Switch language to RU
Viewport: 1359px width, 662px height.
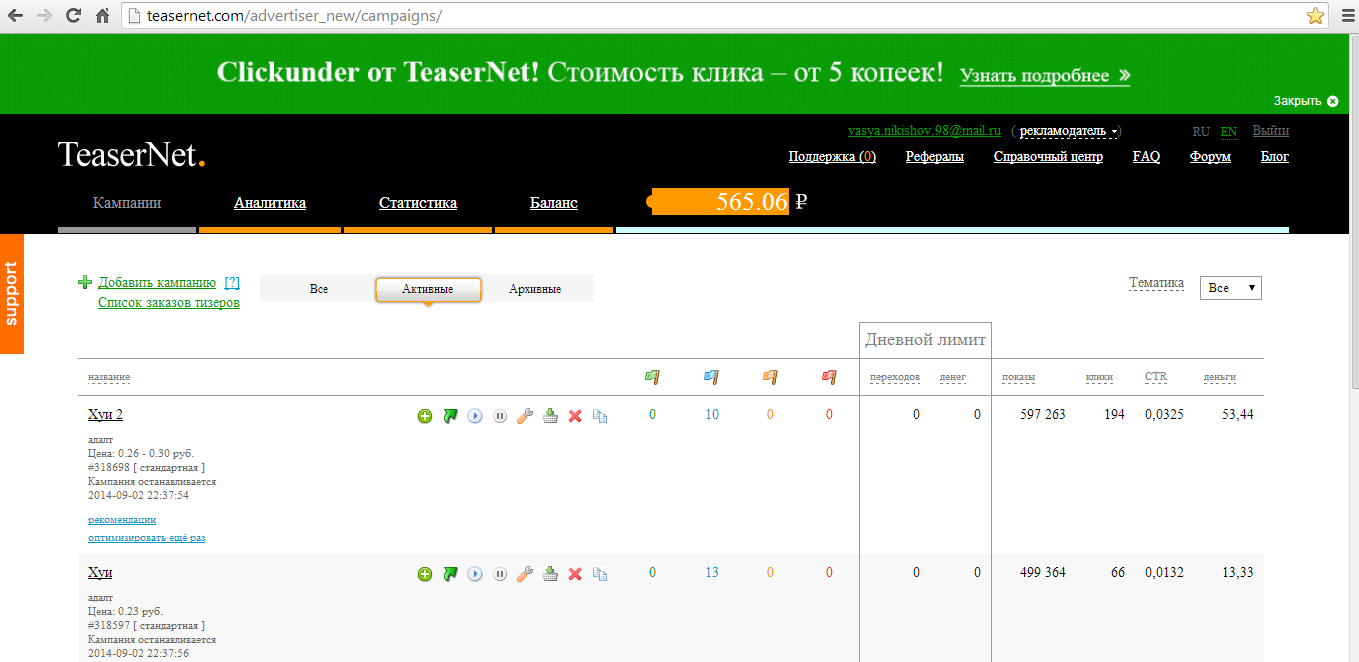point(1201,132)
